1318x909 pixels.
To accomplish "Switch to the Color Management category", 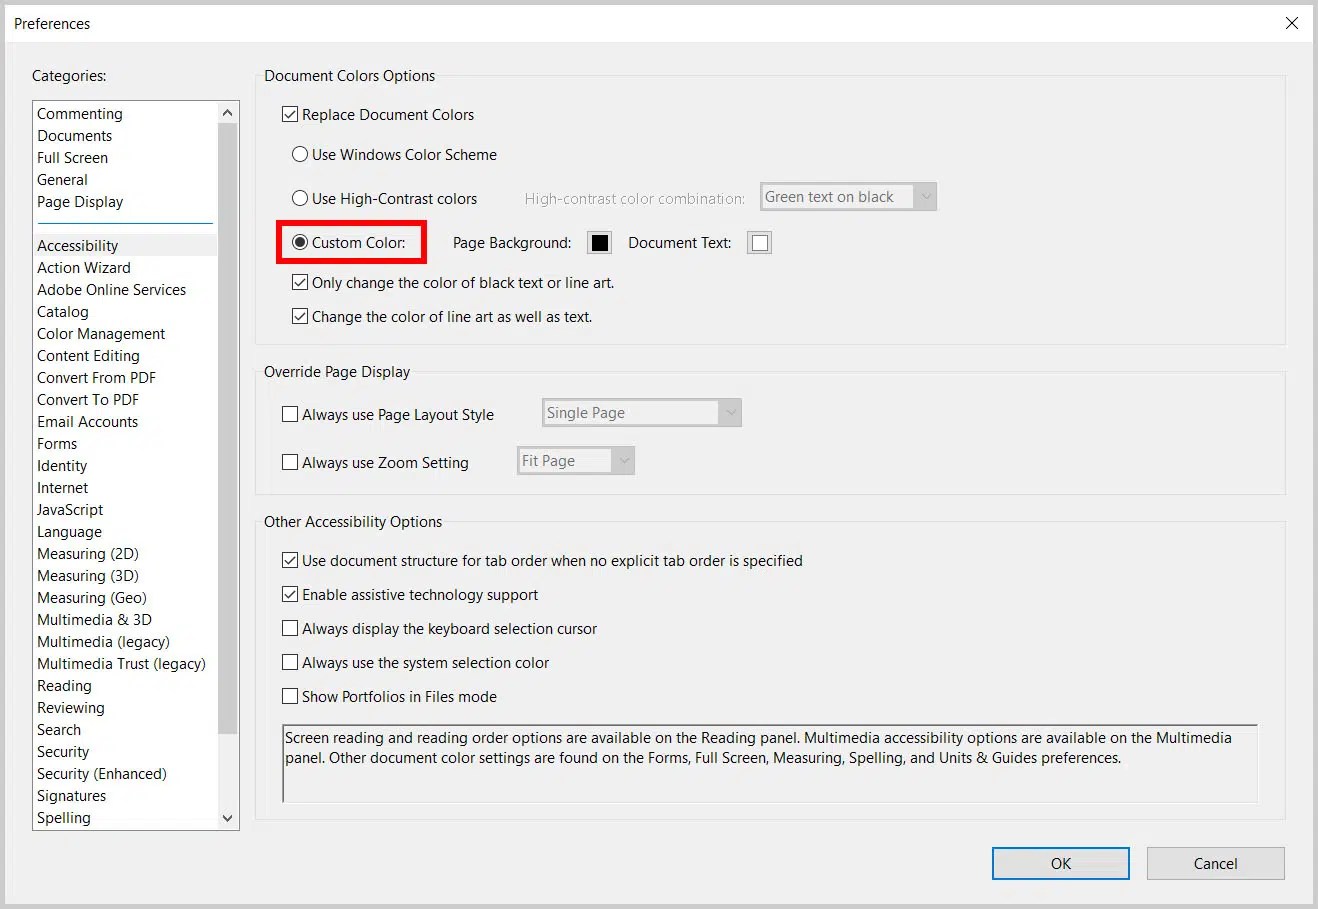I will (100, 333).
